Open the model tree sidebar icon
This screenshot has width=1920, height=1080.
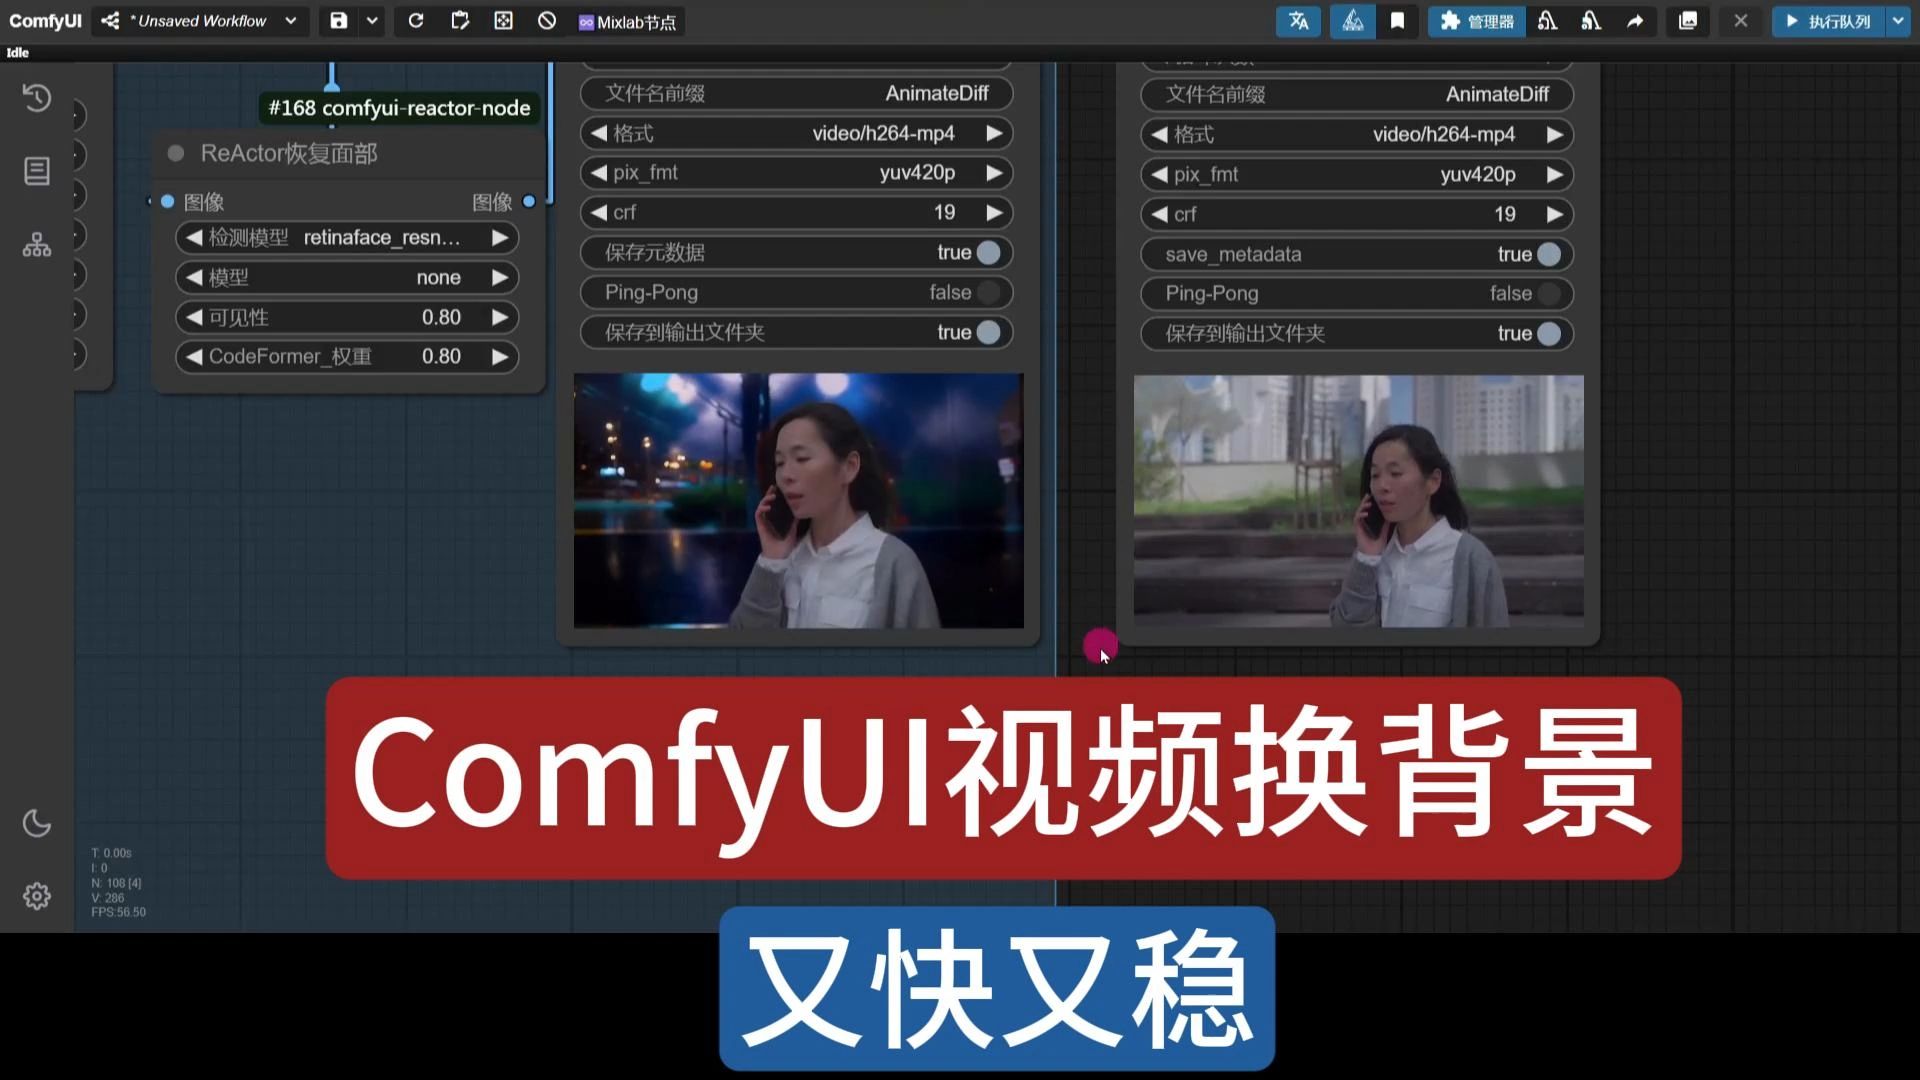point(37,245)
